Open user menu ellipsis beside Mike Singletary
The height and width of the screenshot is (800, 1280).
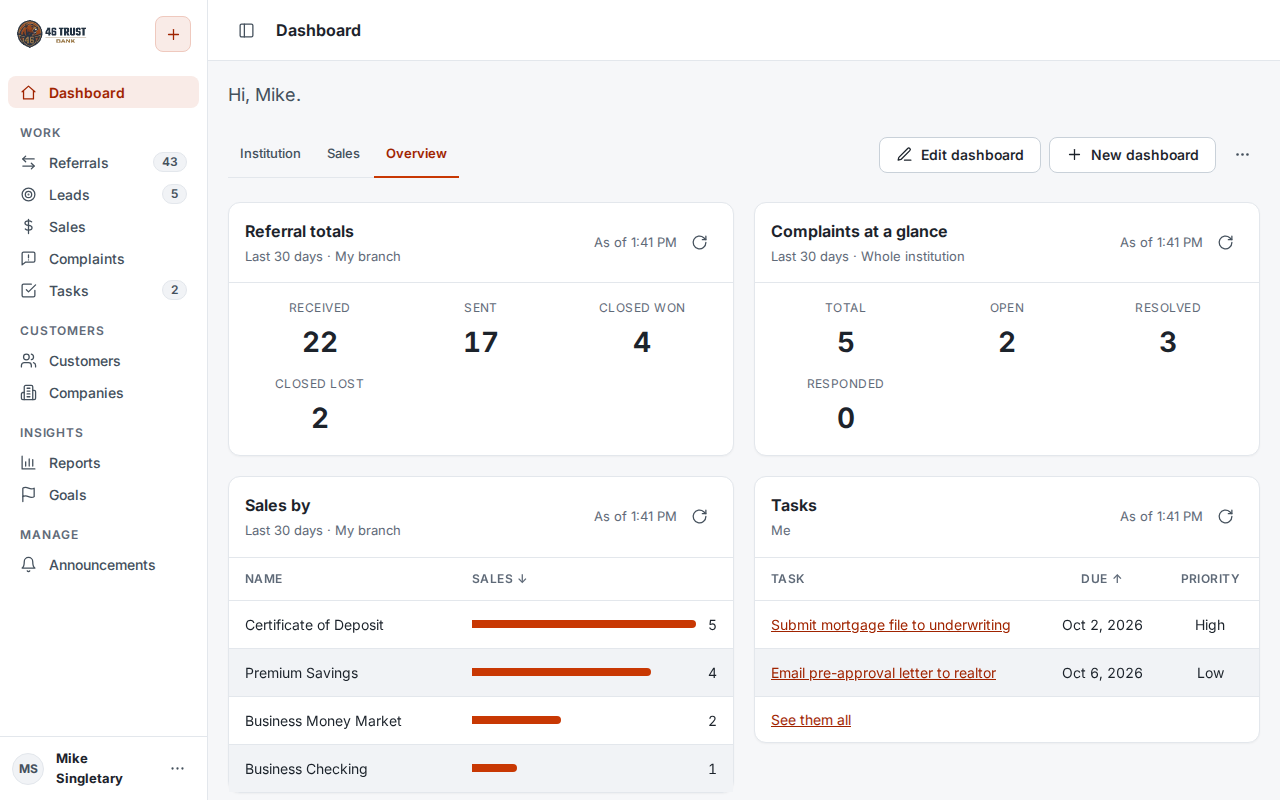(x=177, y=768)
